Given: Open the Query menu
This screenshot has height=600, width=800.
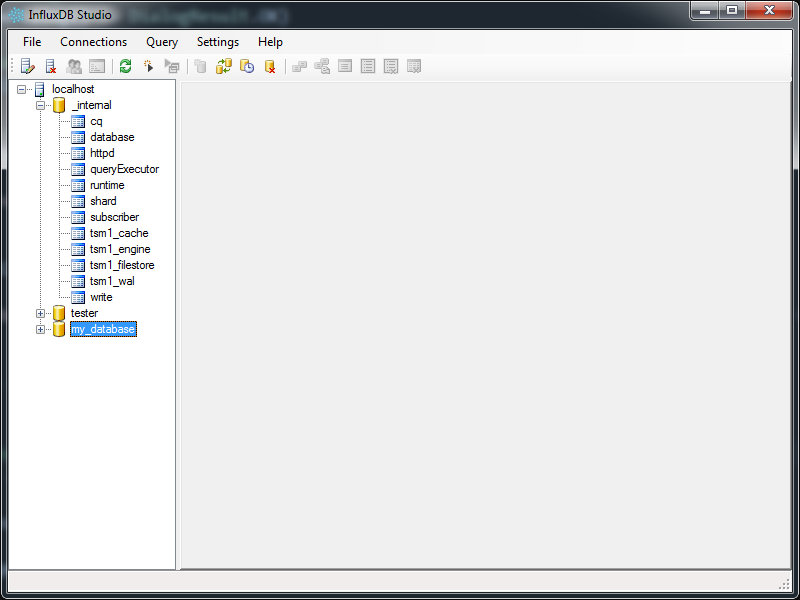Looking at the screenshot, I should click(x=162, y=42).
